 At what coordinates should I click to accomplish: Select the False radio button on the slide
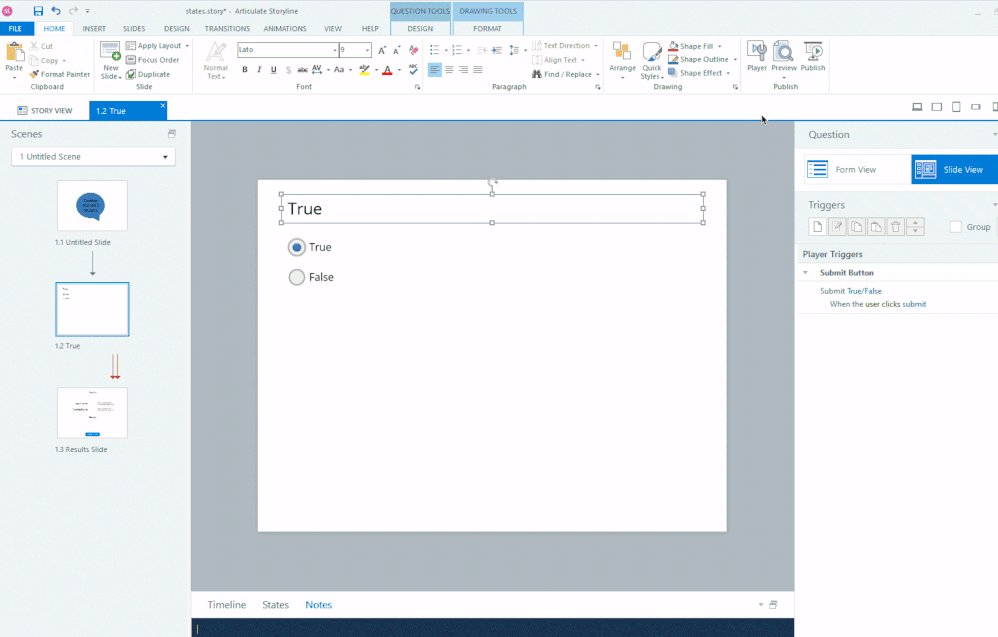297,277
